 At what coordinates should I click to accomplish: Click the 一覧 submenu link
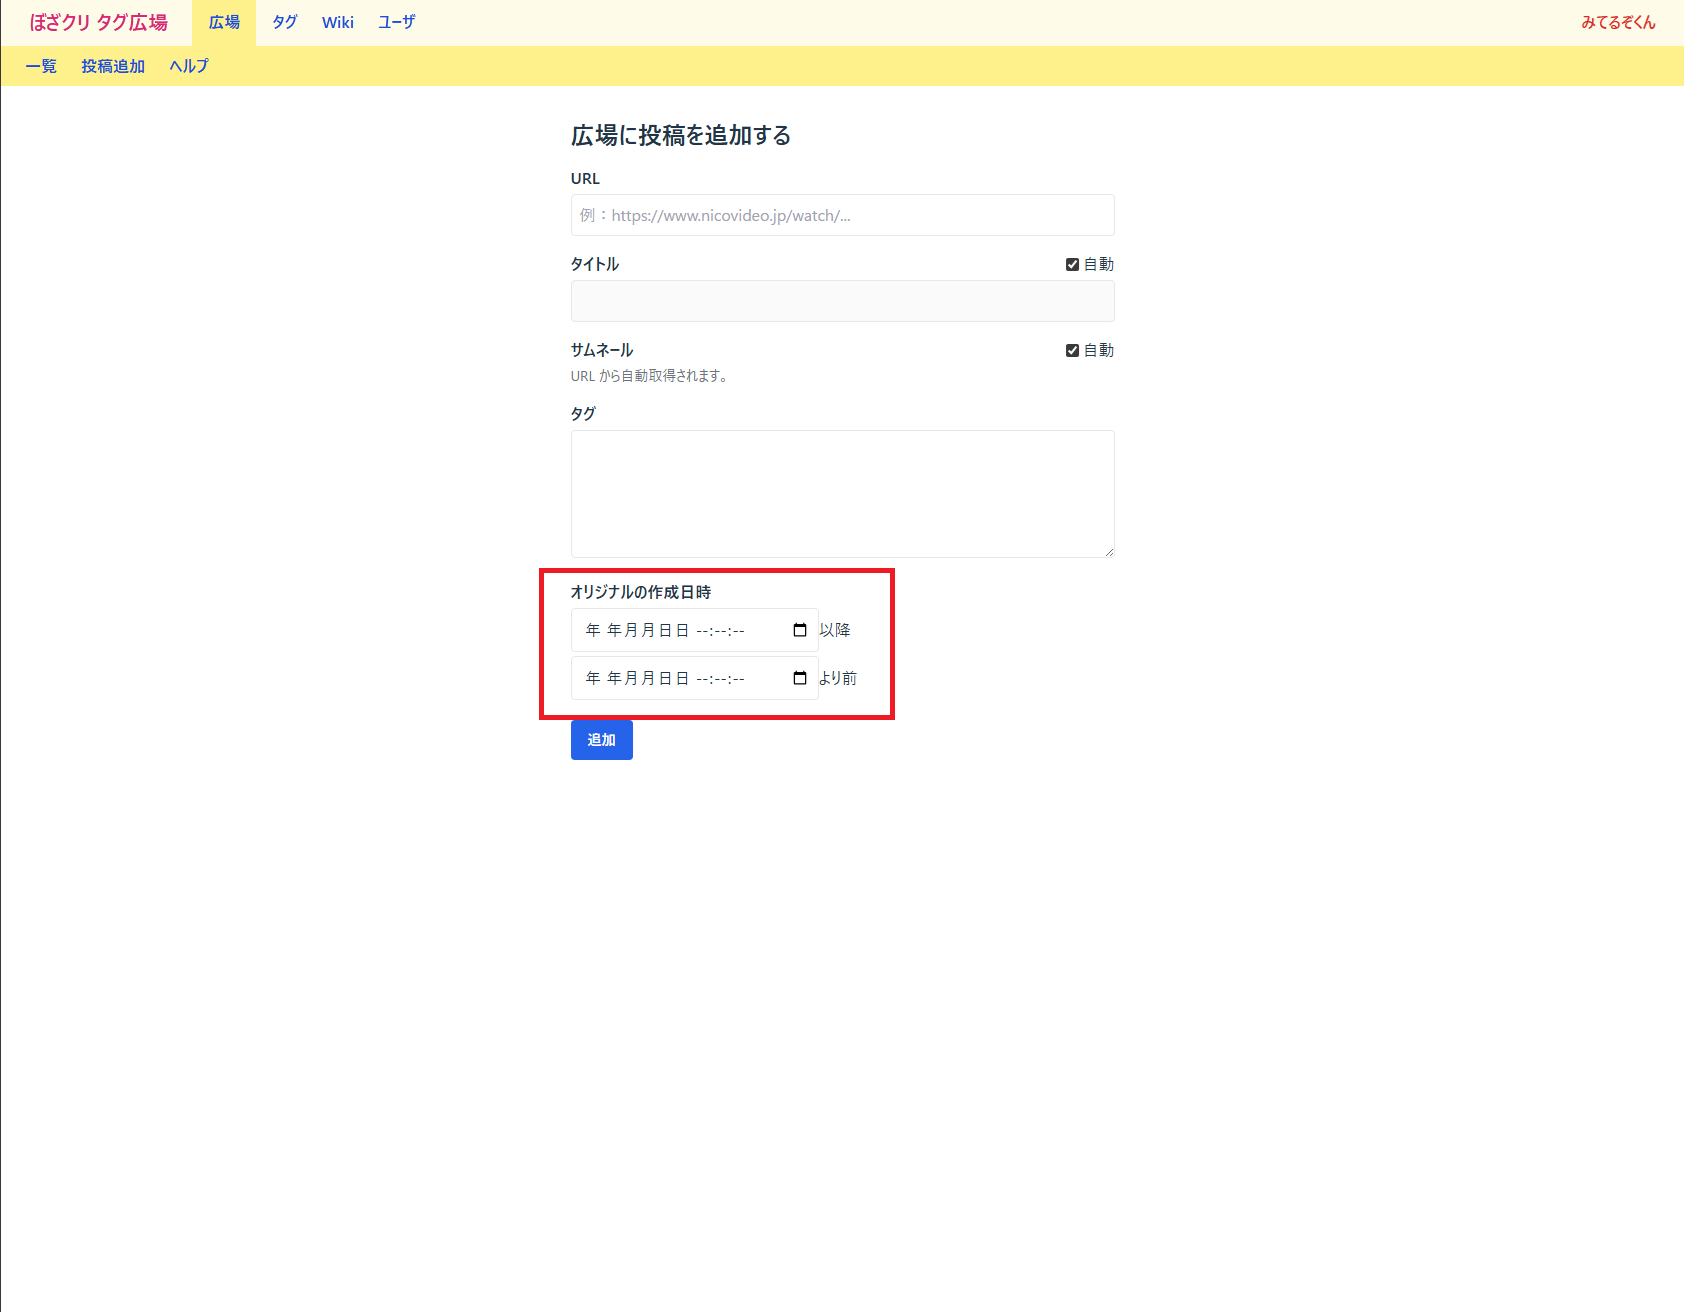(41, 66)
